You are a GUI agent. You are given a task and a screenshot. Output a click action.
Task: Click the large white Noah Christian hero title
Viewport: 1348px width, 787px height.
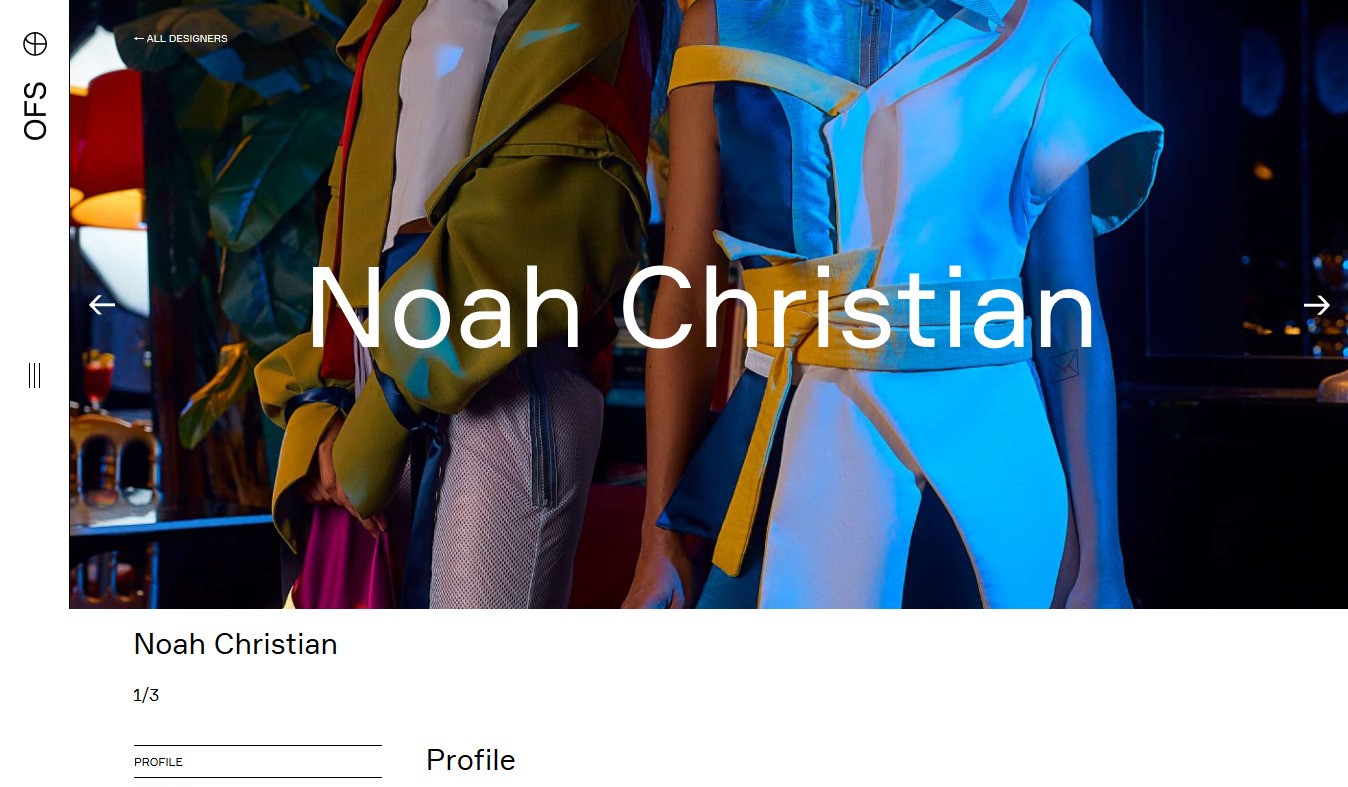click(x=702, y=309)
